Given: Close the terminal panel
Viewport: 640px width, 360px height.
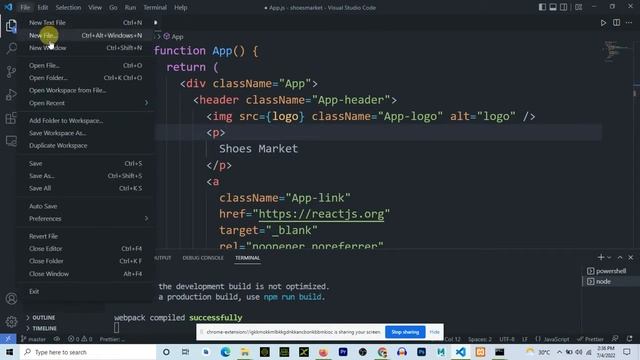Looking at the screenshot, I should click(631, 258).
